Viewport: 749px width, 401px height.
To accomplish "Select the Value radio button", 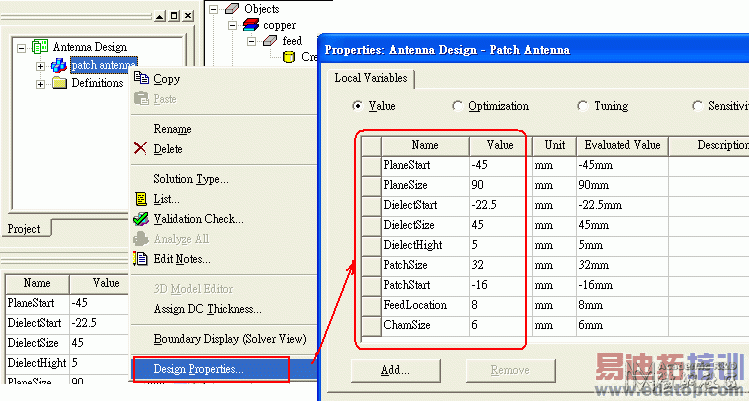I will 357,106.
